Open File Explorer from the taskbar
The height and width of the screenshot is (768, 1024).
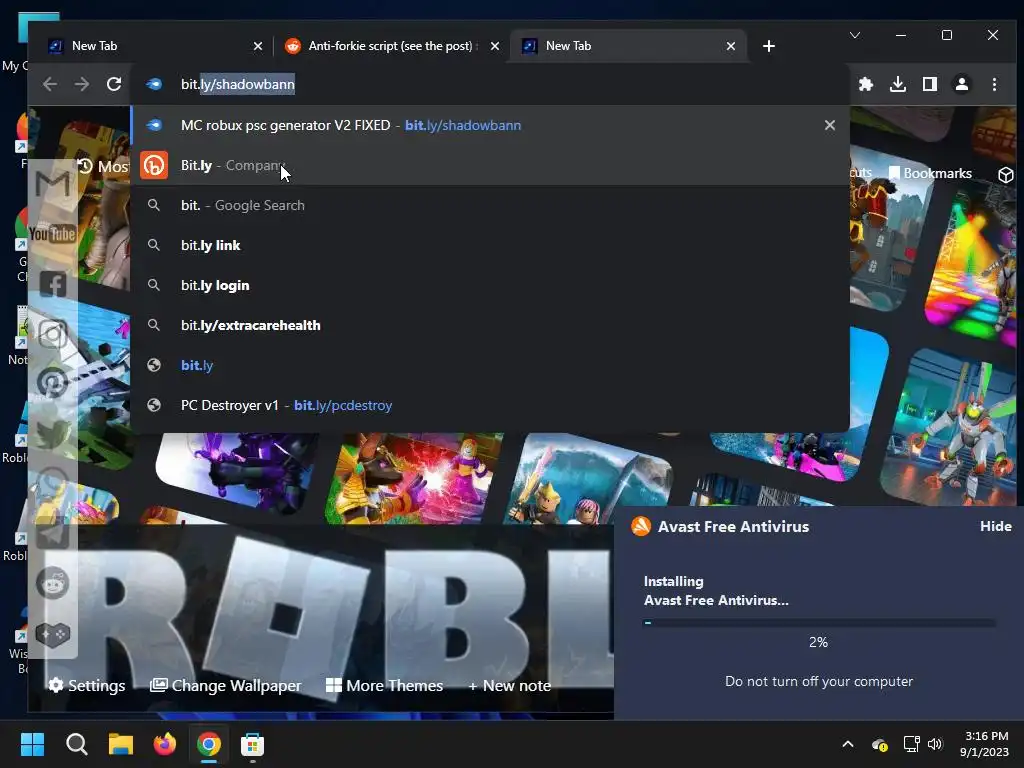121,744
